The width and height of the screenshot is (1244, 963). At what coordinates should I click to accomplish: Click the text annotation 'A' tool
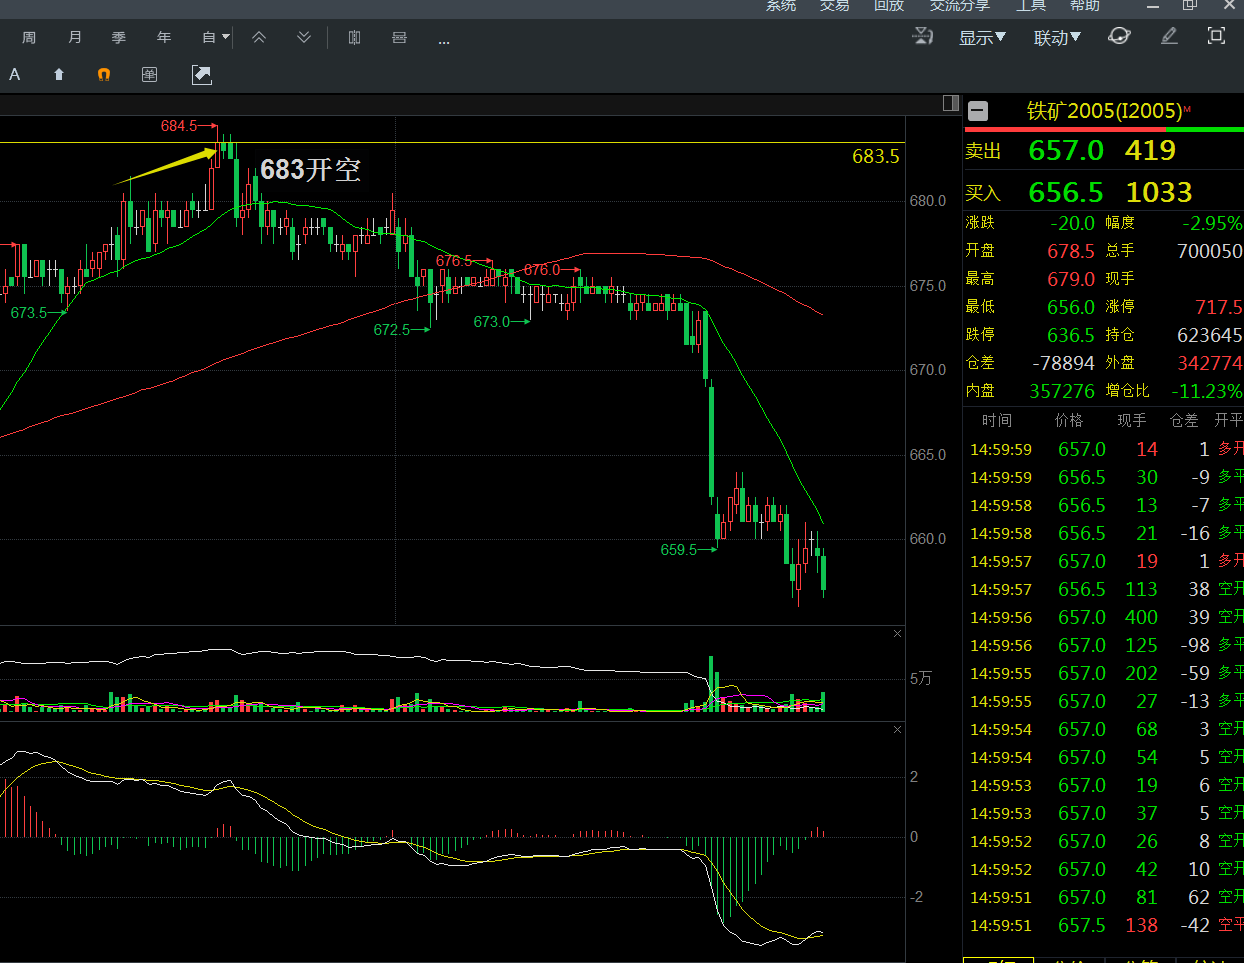pyautogui.click(x=15, y=74)
